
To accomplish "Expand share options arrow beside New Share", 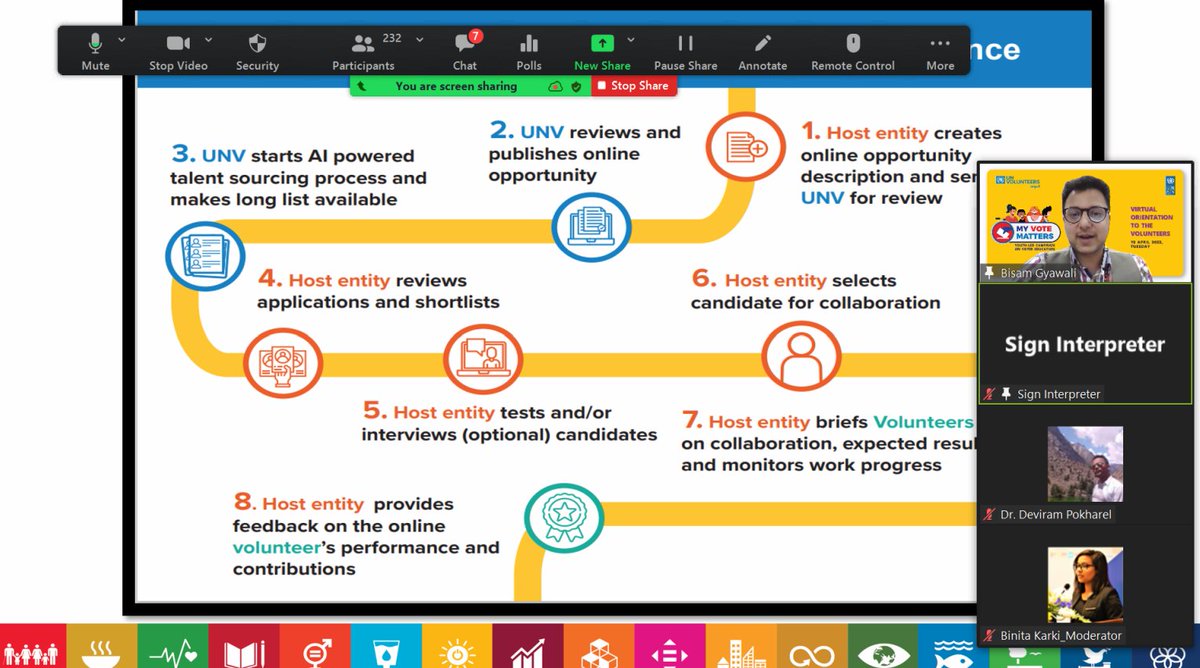I will (x=631, y=40).
